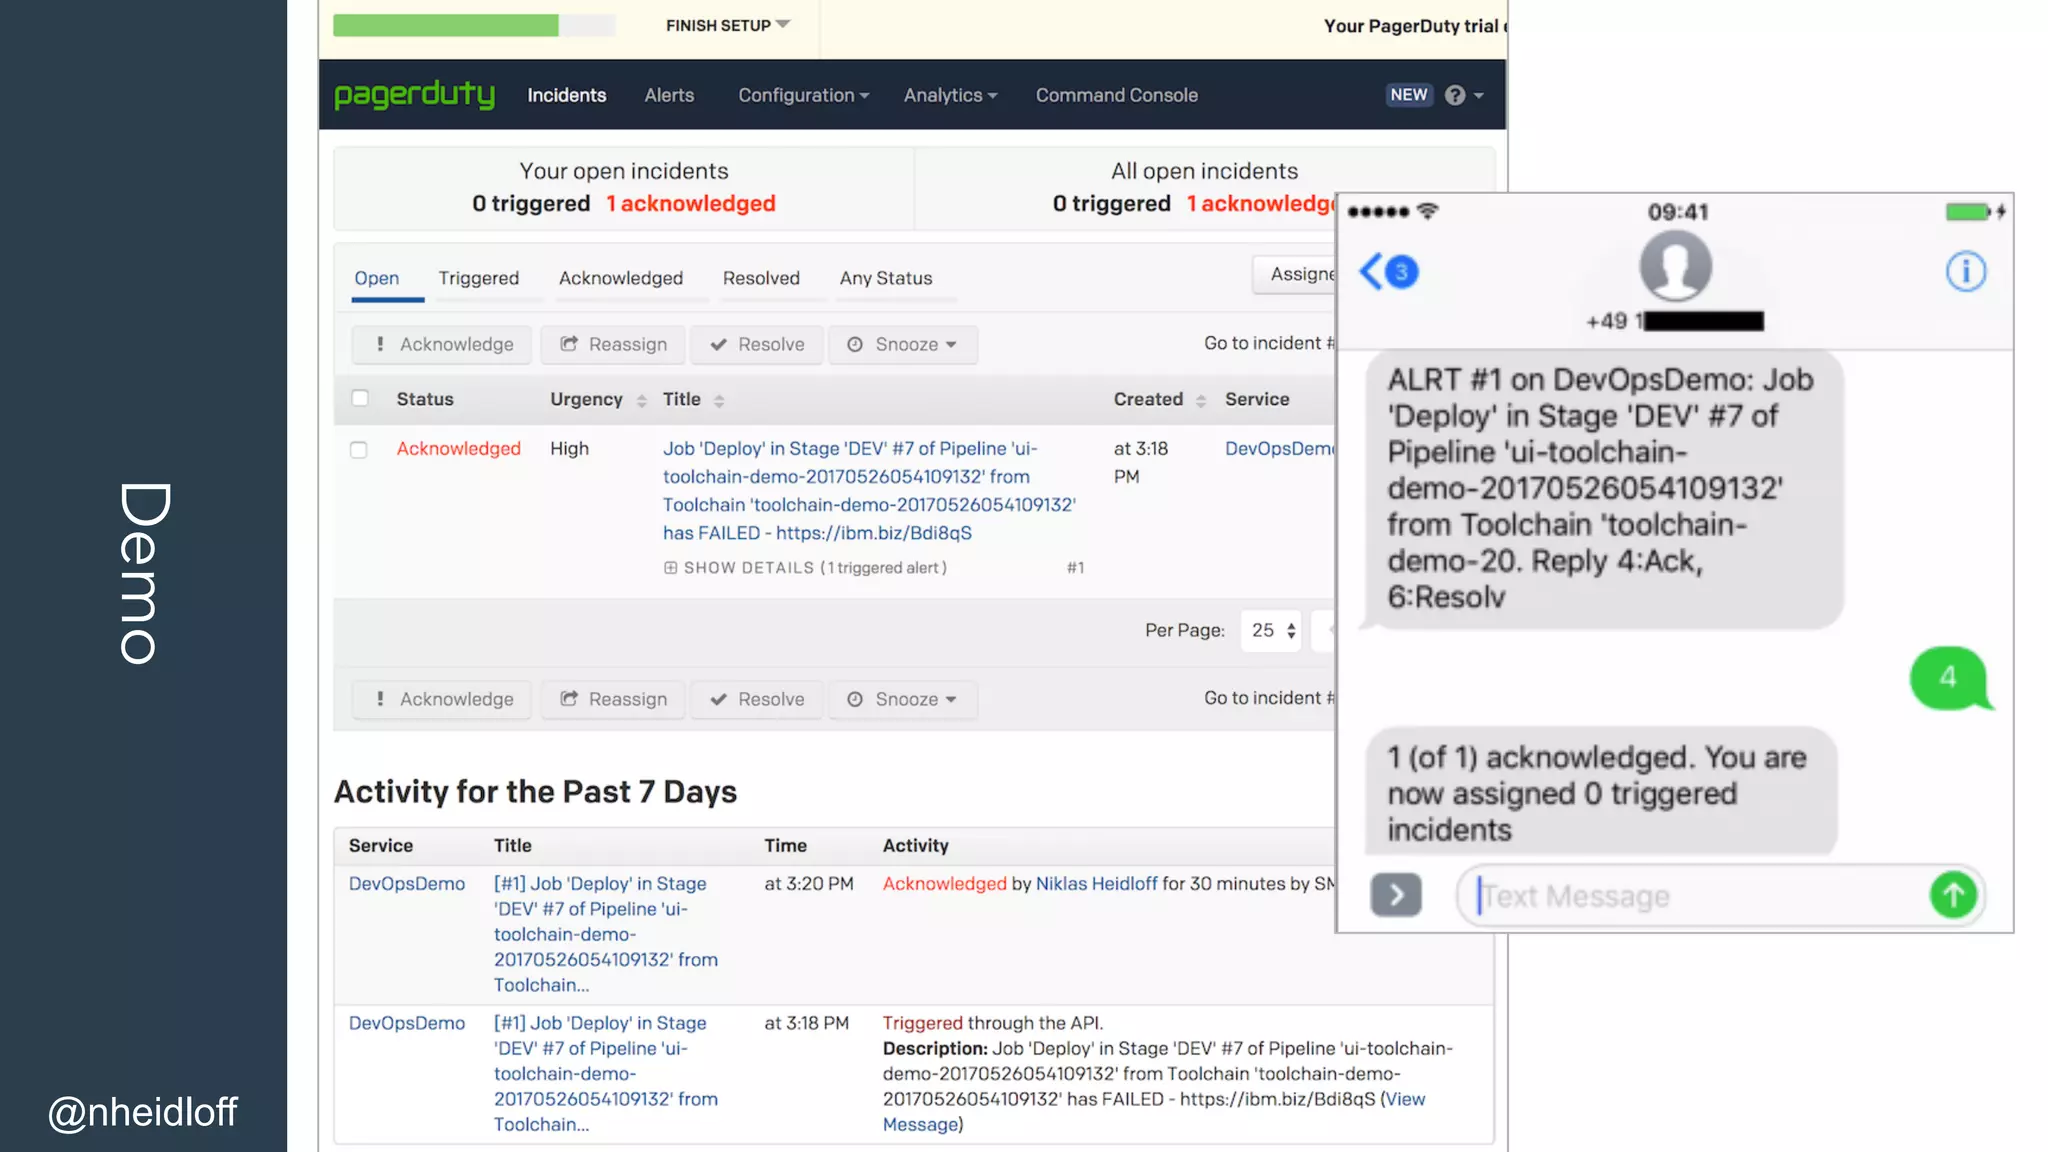Image resolution: width=2048 pixels, height=1152 pixels.
Task: Open the help question mark icon
Action: click(x=1455, y=95)
